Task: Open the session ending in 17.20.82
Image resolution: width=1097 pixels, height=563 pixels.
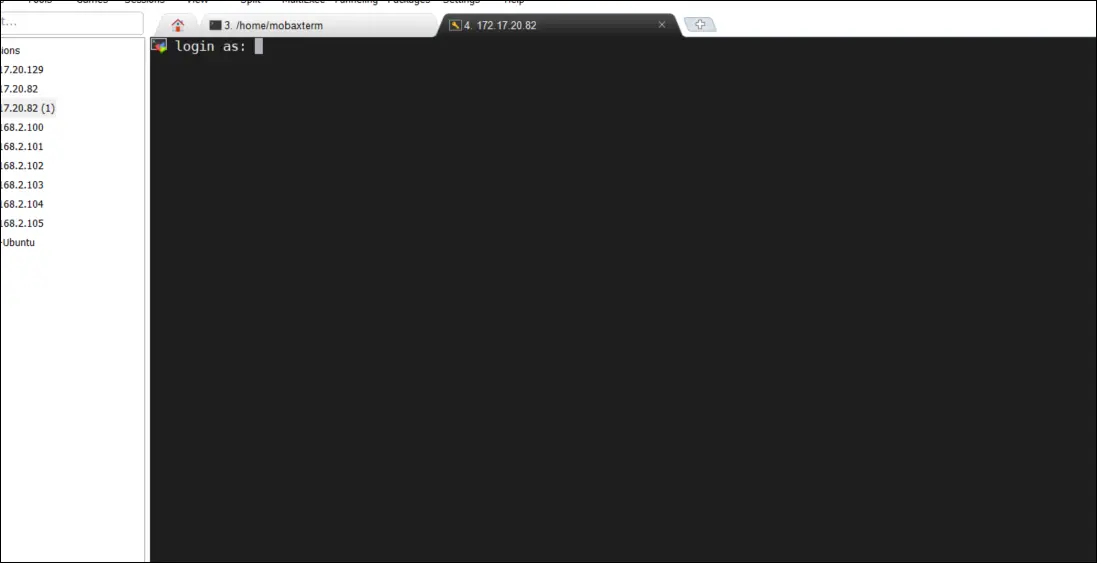Action: point(19,89)
